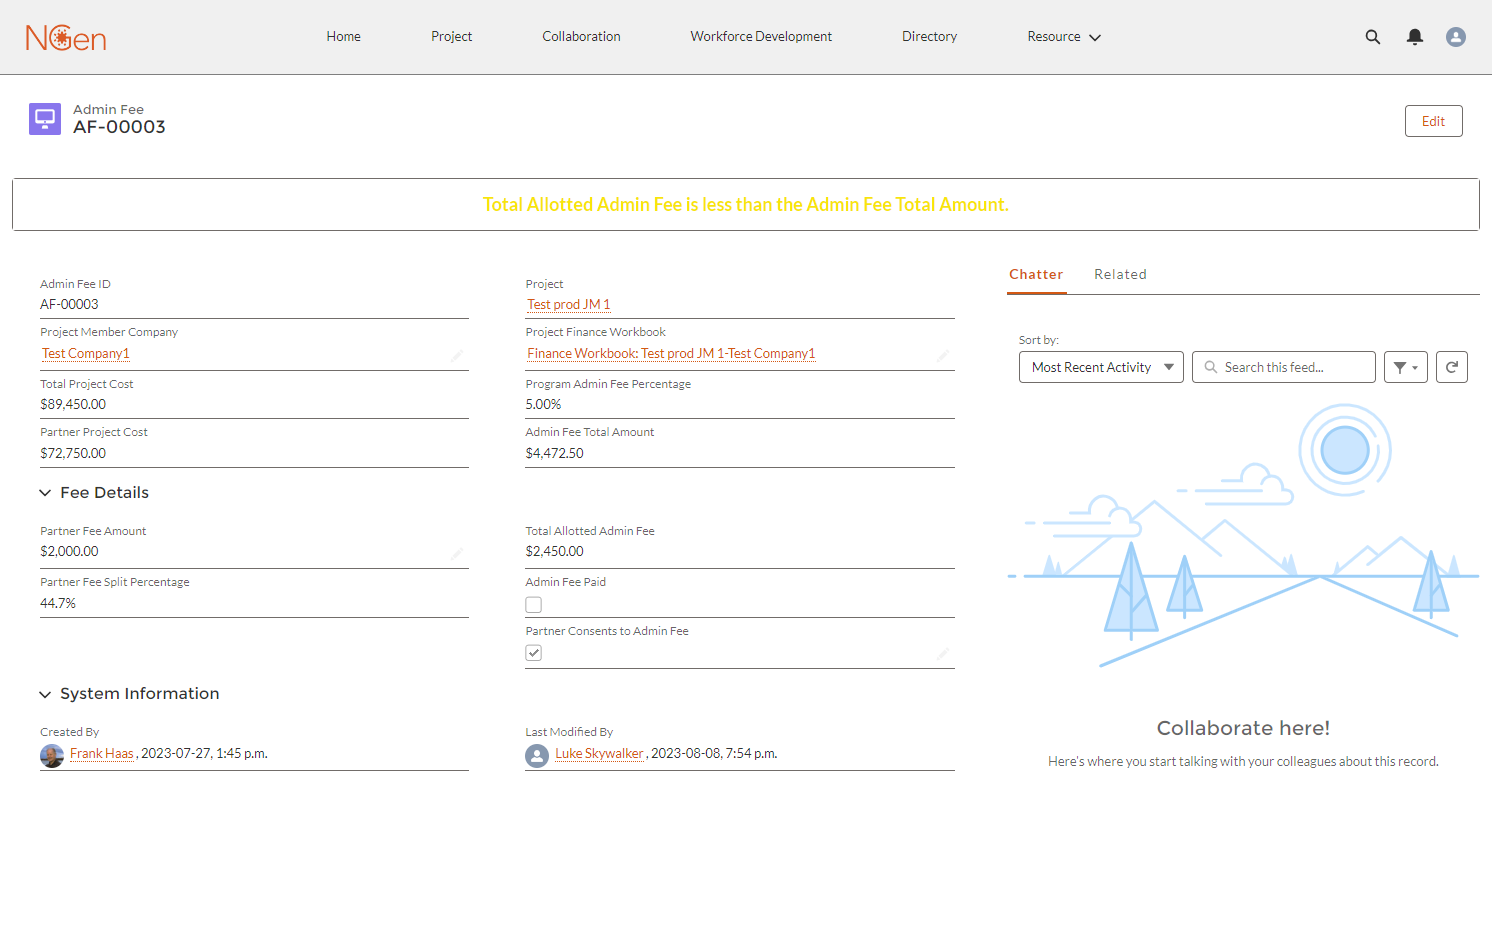The width and height of the screenshot is (1492, 936).
Task: Collapse the Fee Details section
Action: [94, 492]
